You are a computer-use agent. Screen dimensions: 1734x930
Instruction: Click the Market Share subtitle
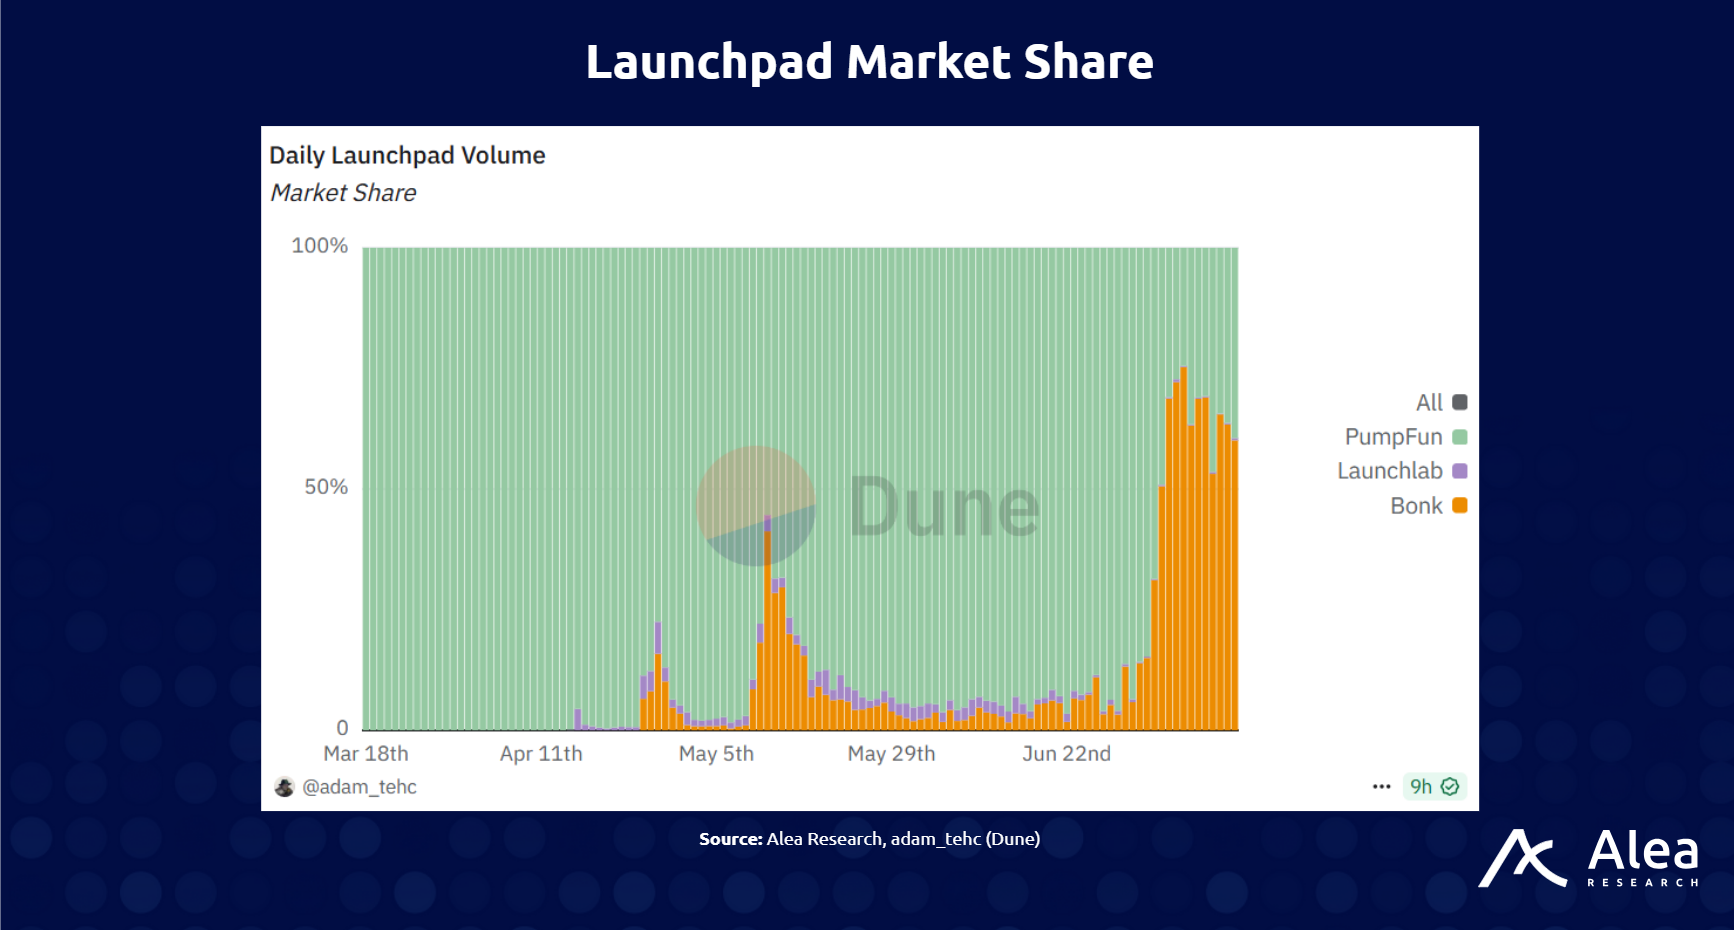click(343, 193)
